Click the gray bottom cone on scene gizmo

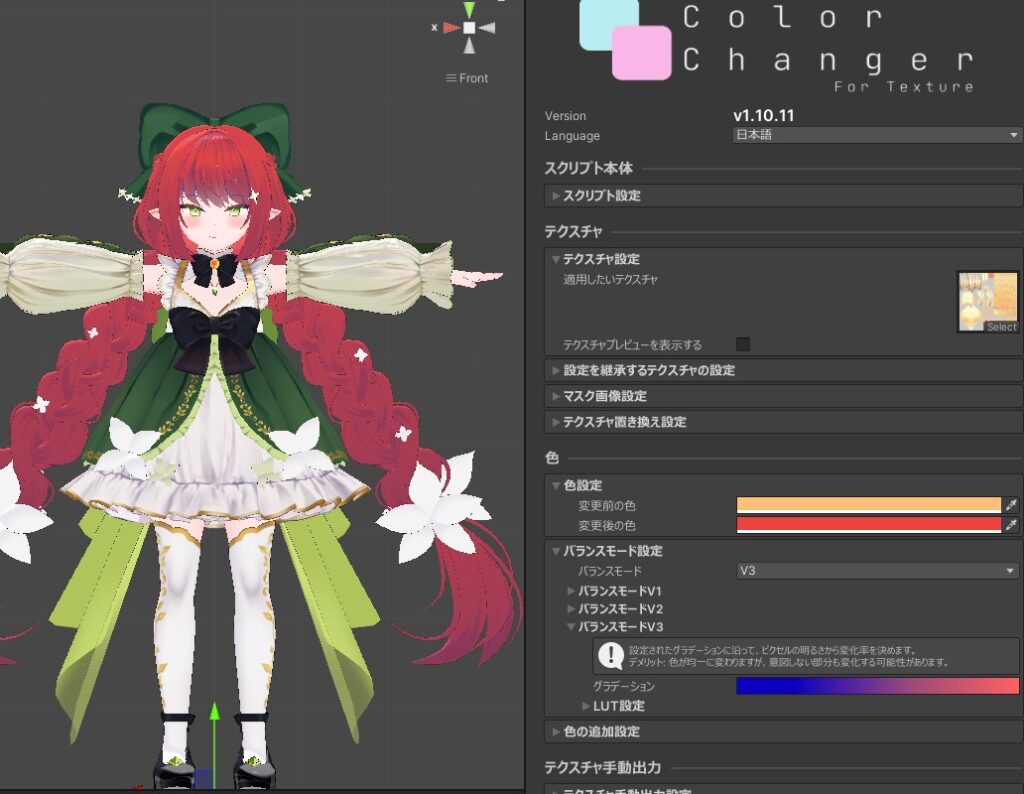[469, 46]
